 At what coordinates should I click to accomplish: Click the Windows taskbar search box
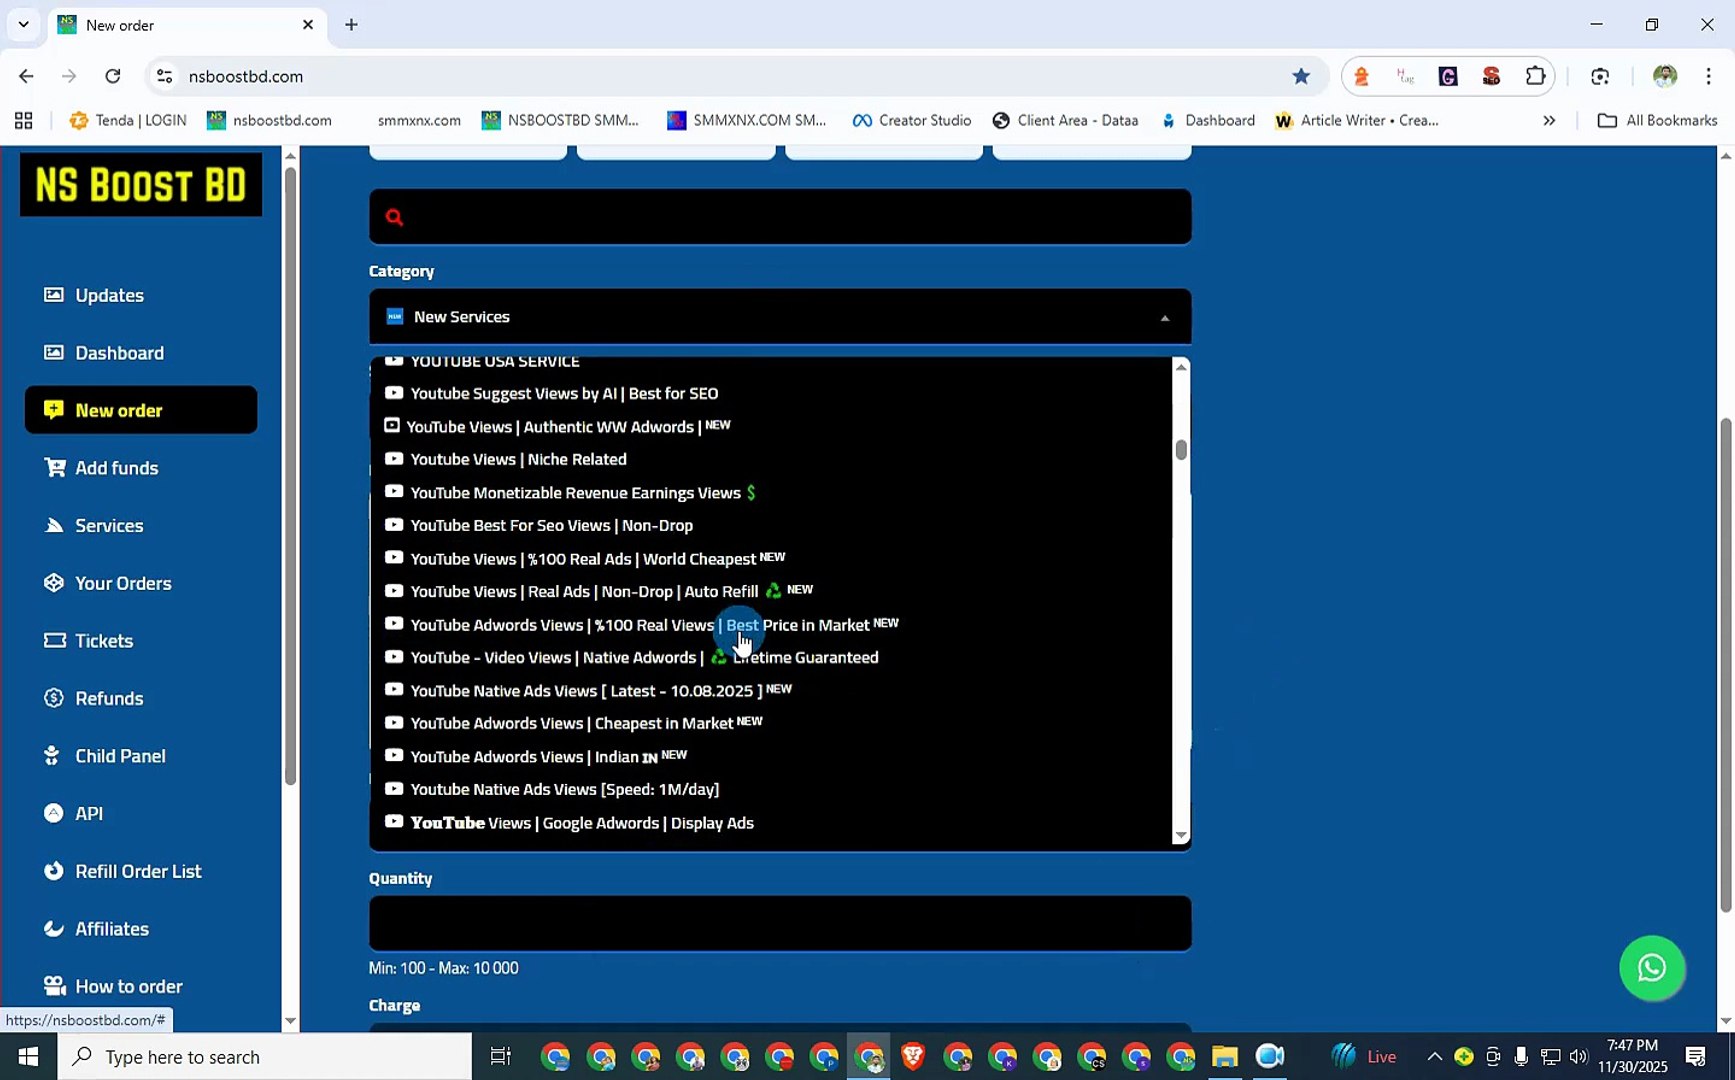tap(264, 1056)
